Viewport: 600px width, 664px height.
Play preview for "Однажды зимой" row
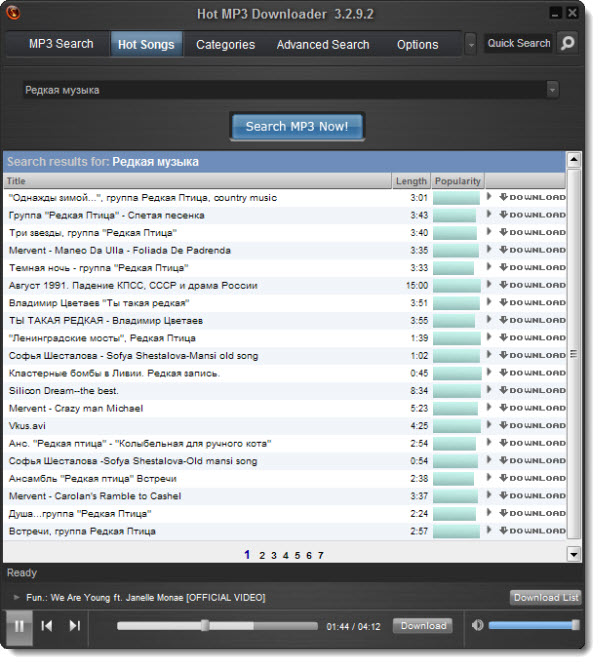coord(489,197)
